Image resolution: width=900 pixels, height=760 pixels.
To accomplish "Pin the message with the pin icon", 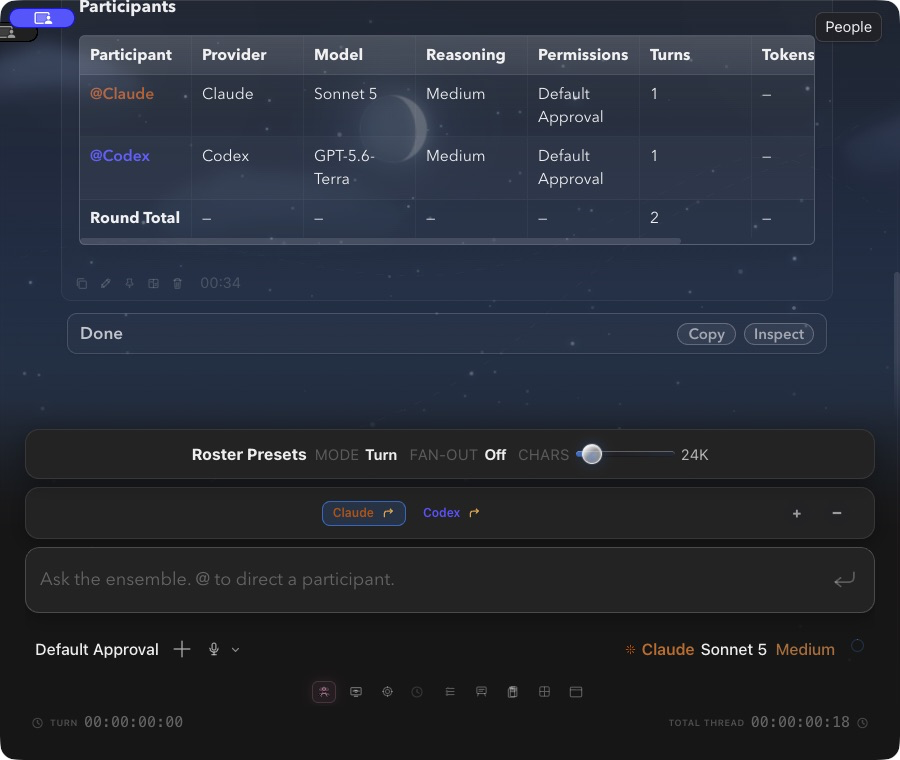I will tap(130, 283).
